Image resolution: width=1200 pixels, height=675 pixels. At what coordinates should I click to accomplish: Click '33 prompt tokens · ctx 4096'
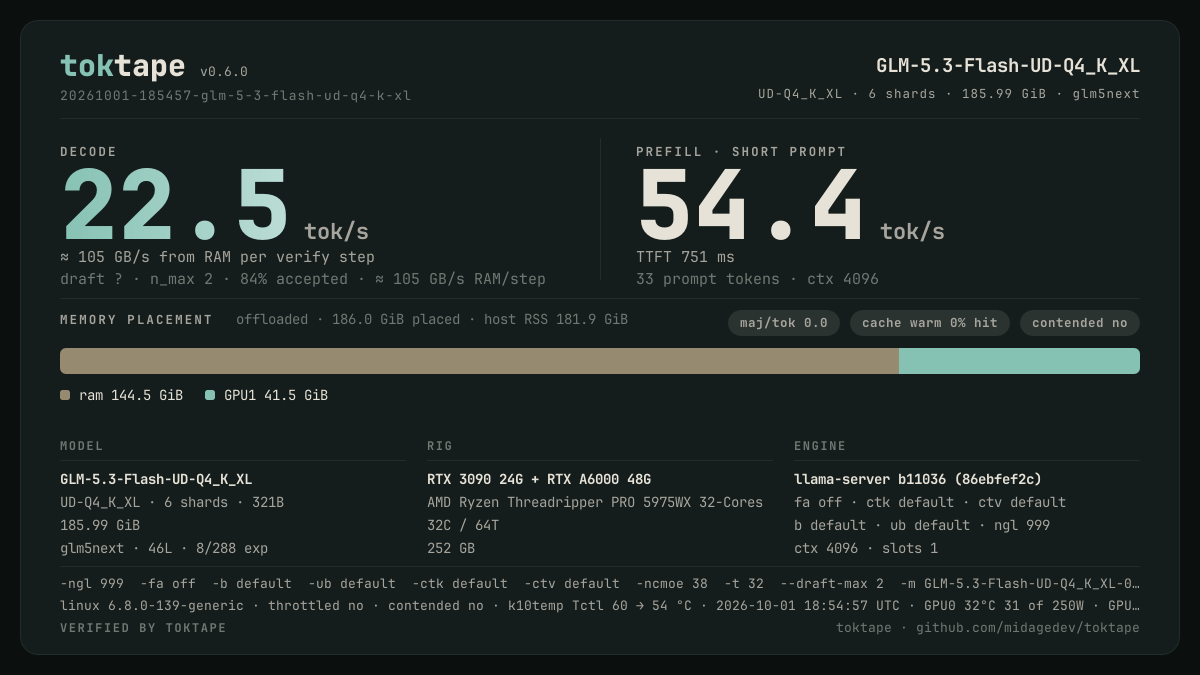tap(757, 279)
